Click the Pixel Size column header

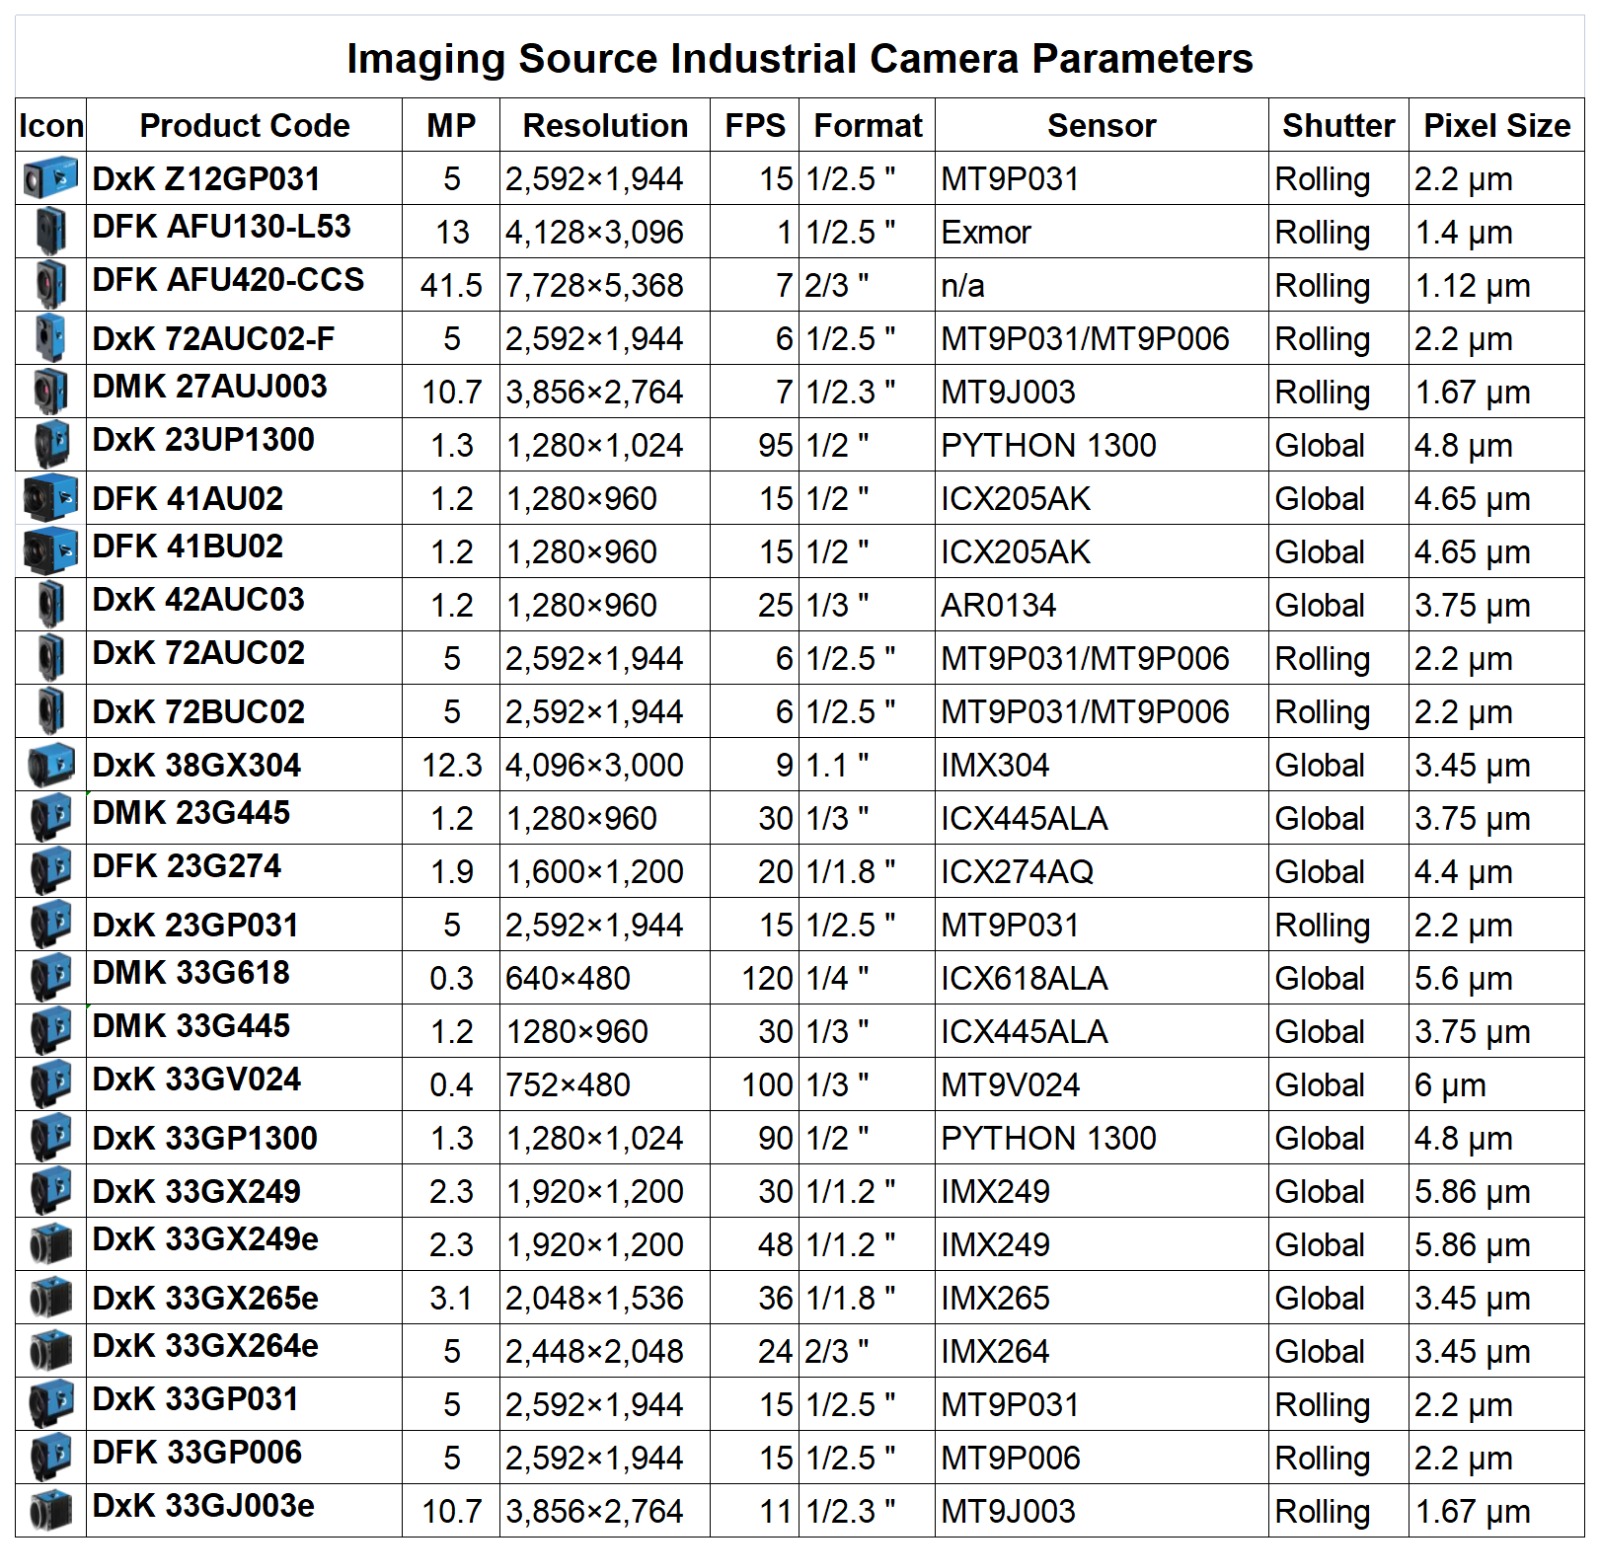(1496, 125)
